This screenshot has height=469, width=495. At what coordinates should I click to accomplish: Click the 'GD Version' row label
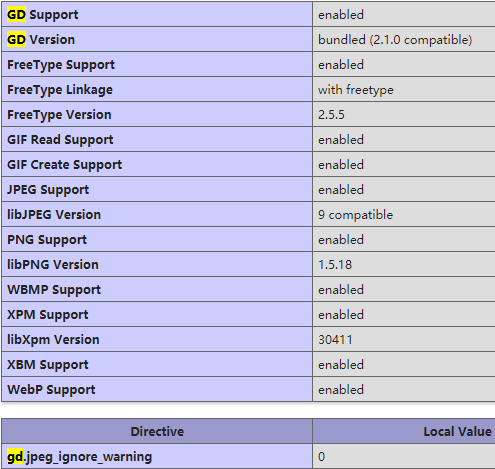(x=41, y=40)
